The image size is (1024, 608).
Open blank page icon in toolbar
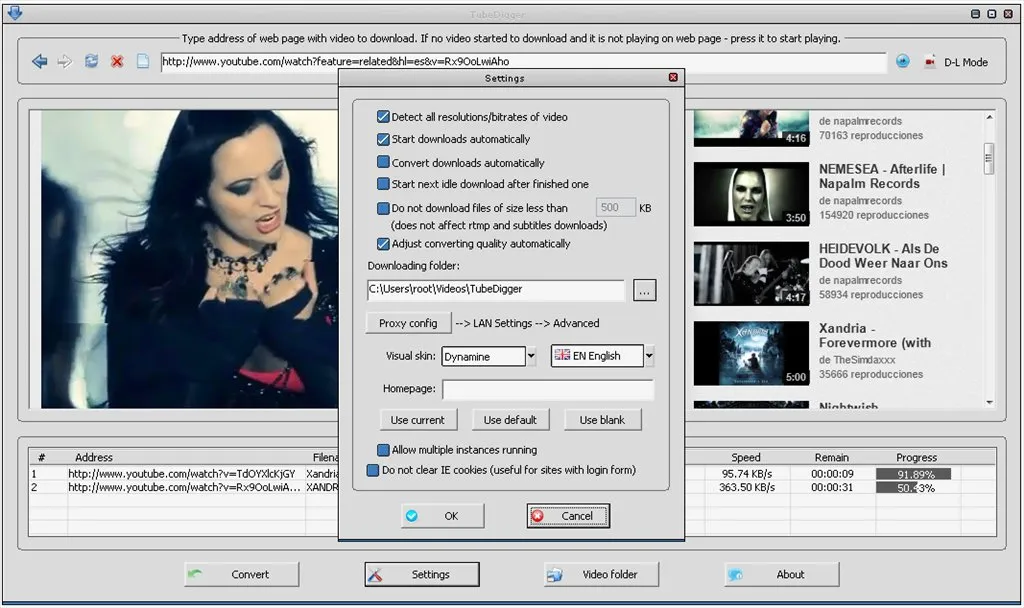[142, 61]
